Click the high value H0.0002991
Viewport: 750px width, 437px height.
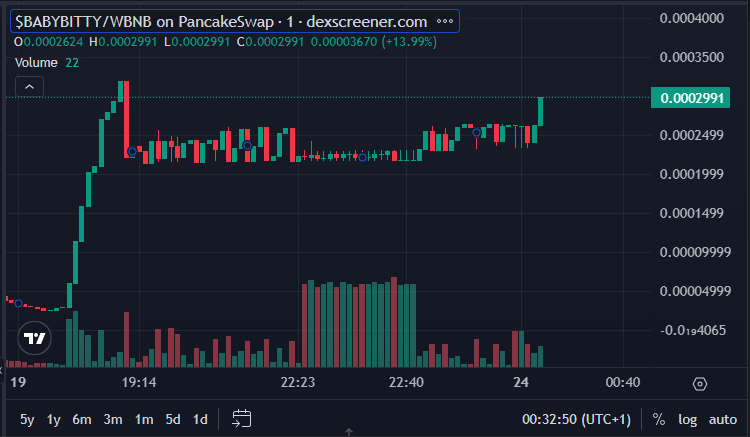123,42
